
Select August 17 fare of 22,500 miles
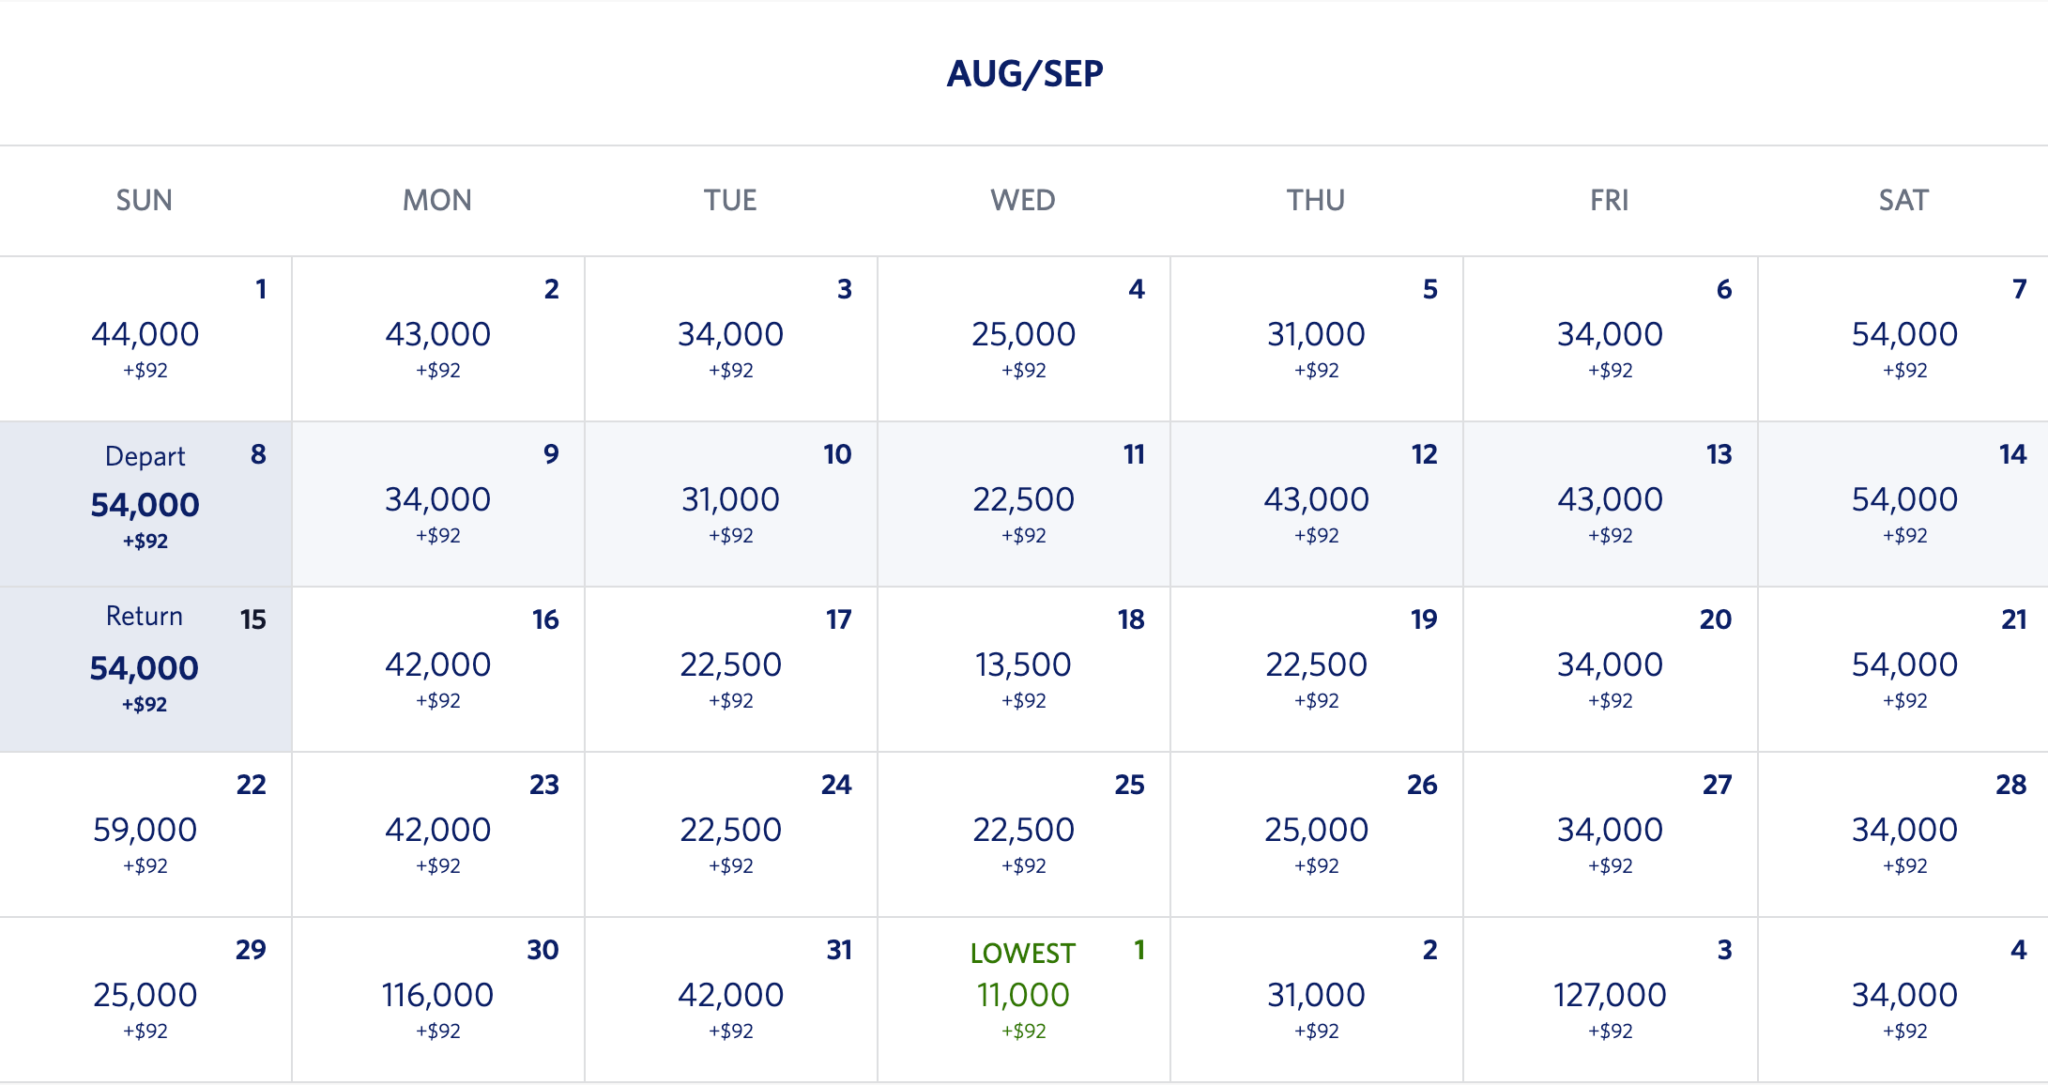731,666
